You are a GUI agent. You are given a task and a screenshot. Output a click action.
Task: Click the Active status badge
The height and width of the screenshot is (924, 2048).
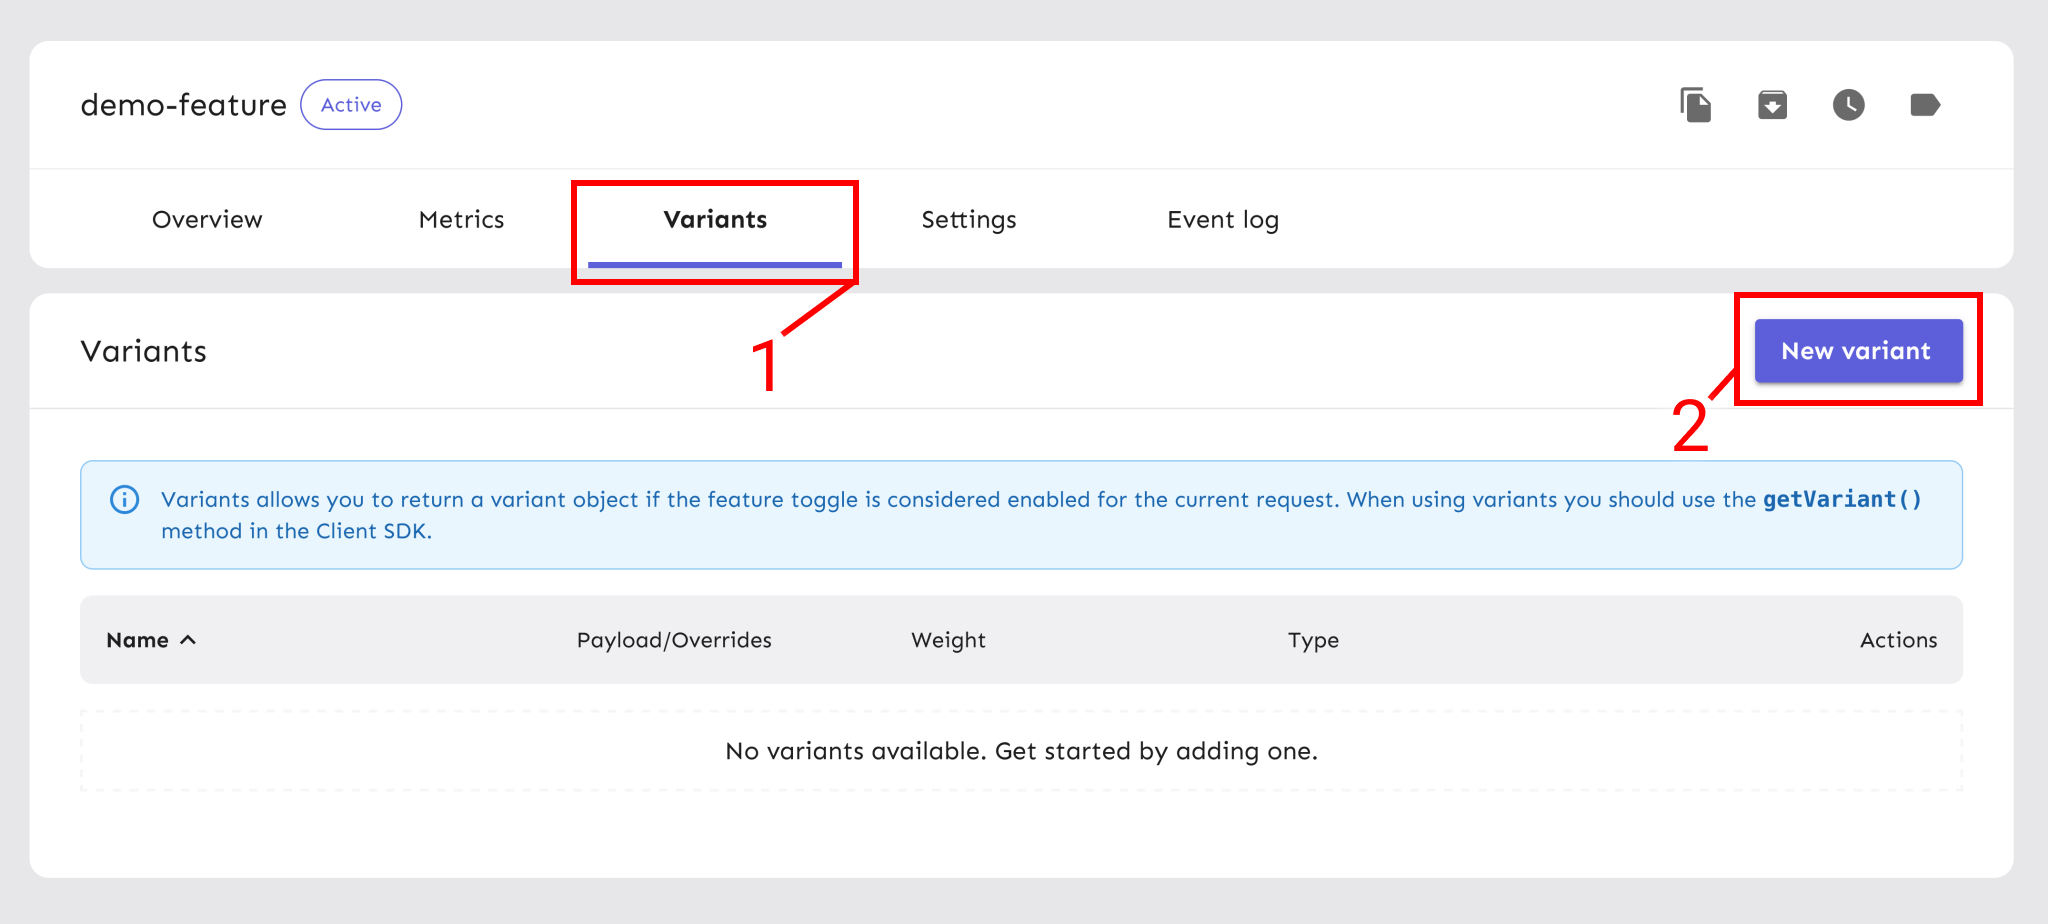tap(351, 105)
